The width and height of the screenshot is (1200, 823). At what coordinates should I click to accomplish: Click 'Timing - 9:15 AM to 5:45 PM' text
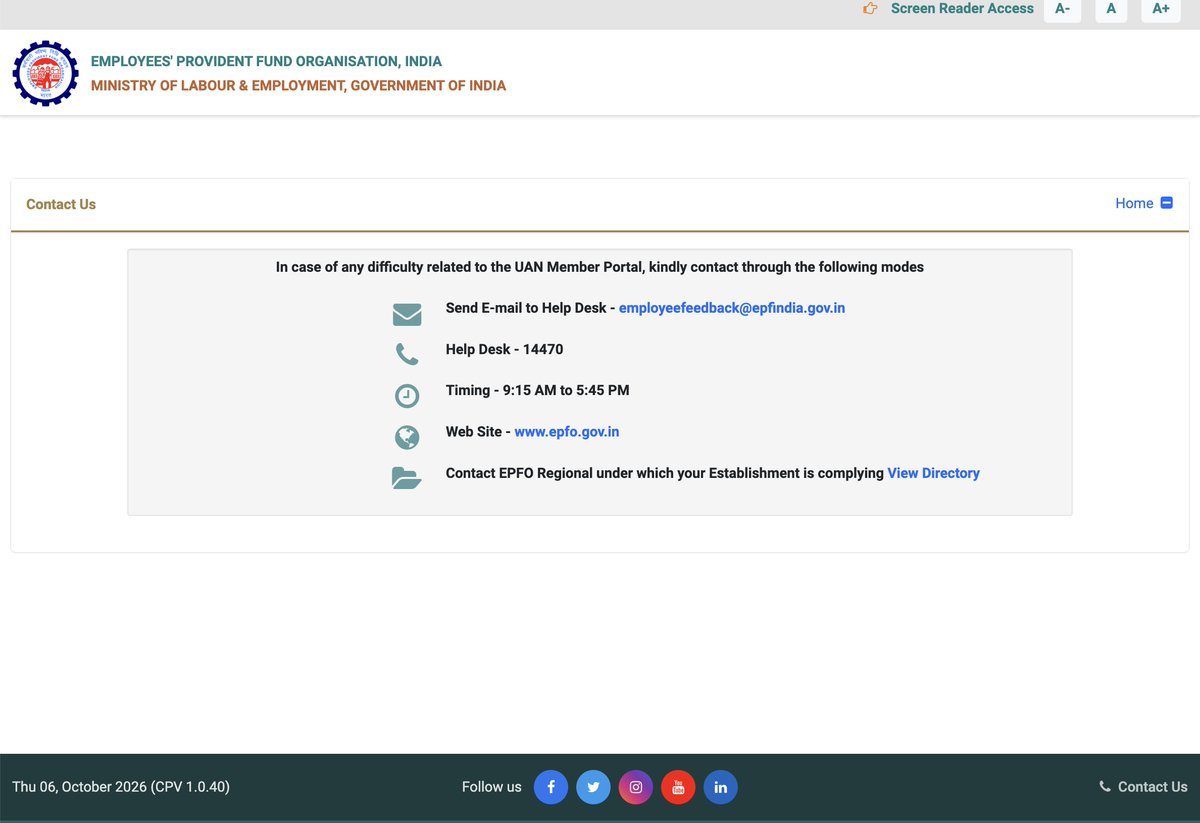tap(538, 390)
